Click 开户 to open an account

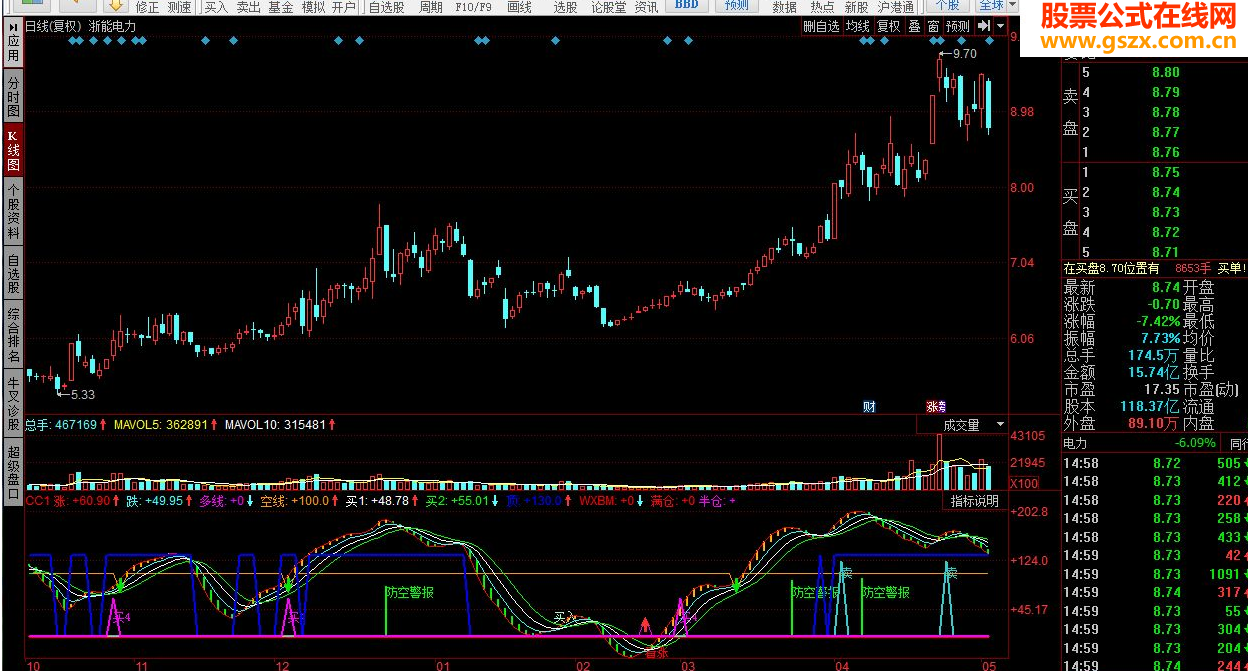coord(344,6)
